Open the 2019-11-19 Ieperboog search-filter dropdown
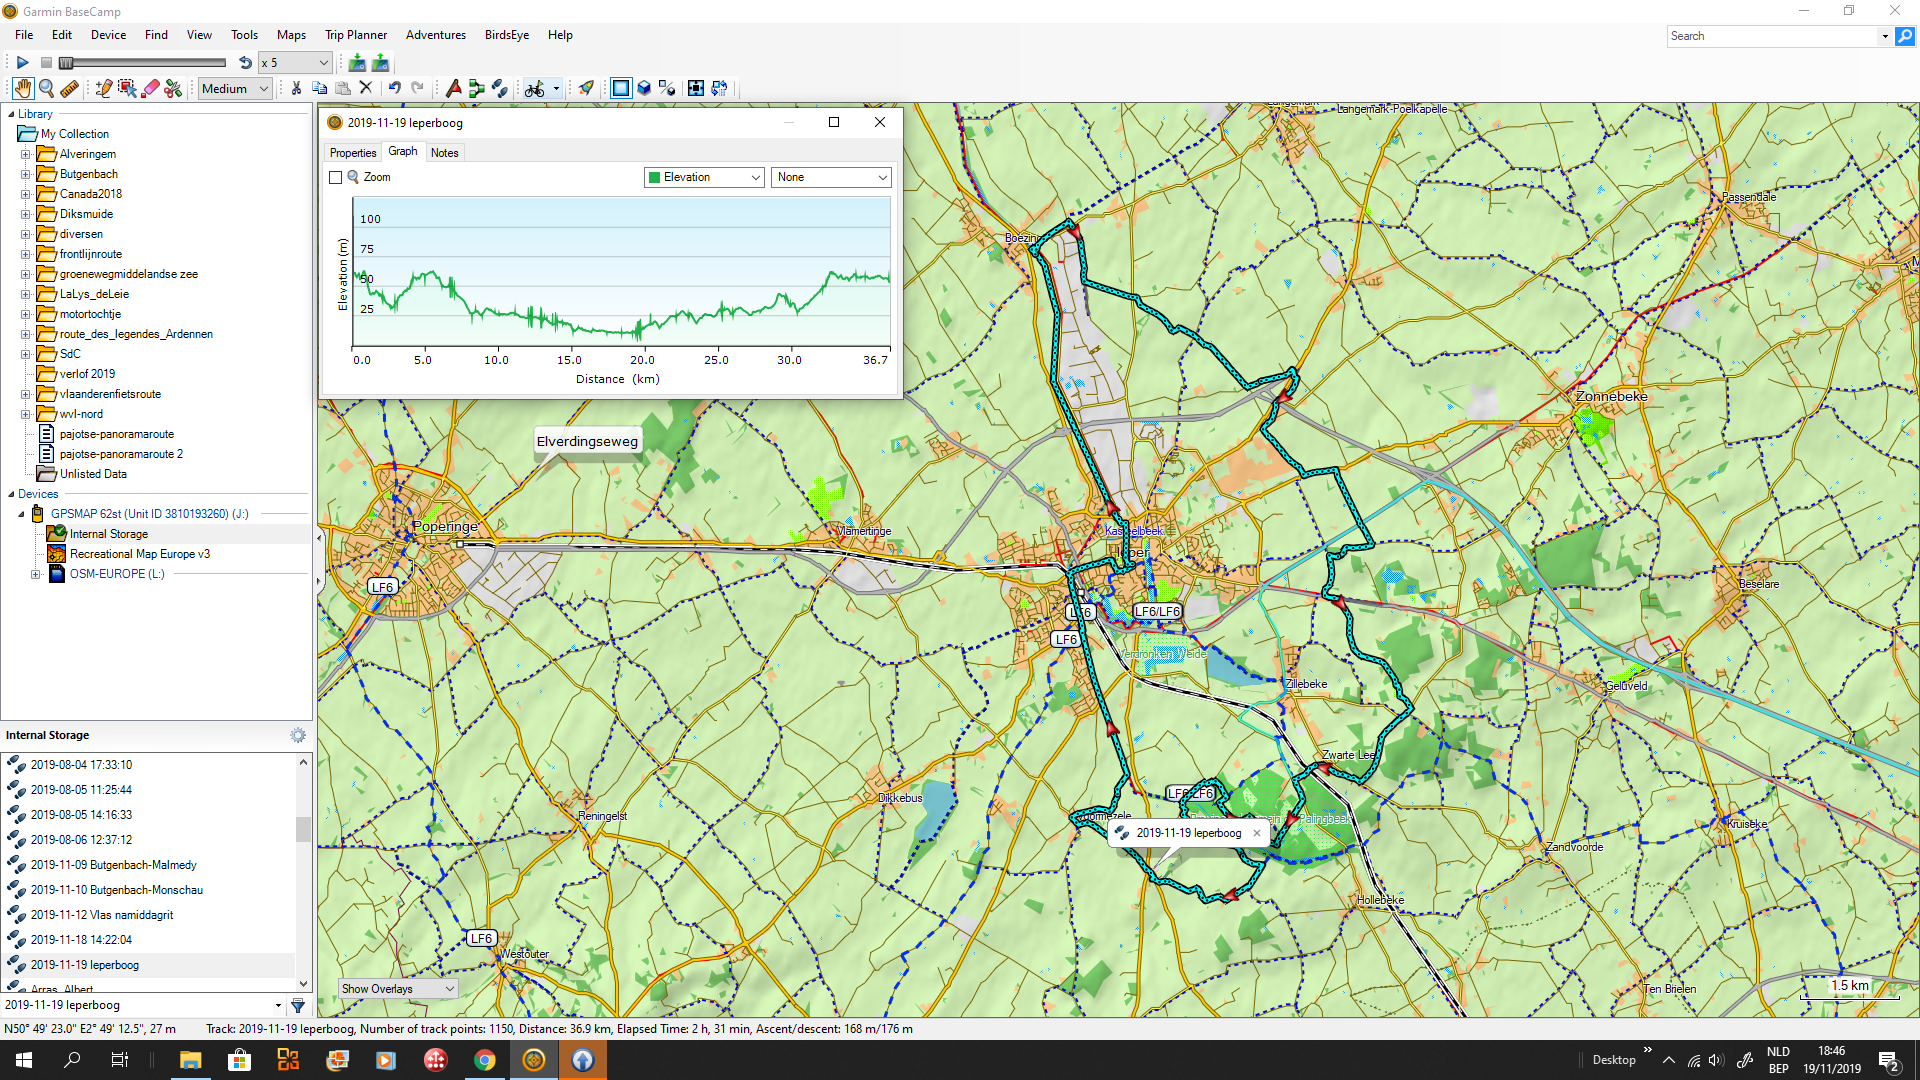The height and width of the screenshot is (1080, 1920). (x=278, y=1005)
